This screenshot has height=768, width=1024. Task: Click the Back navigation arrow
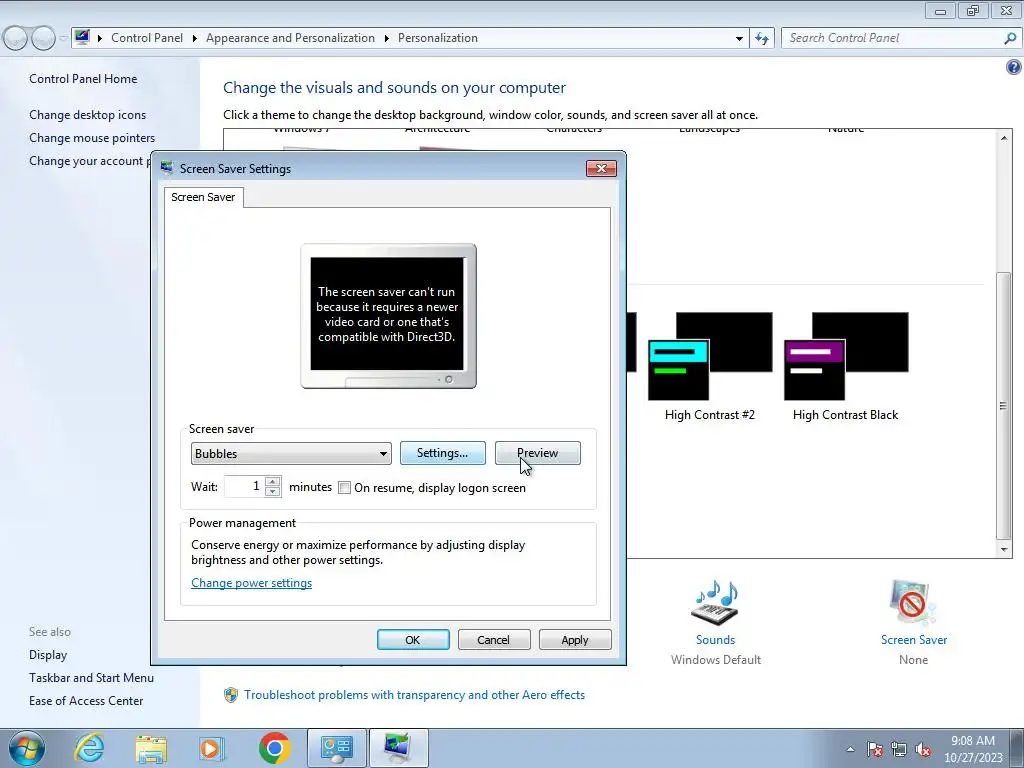[x=16, y=38]
